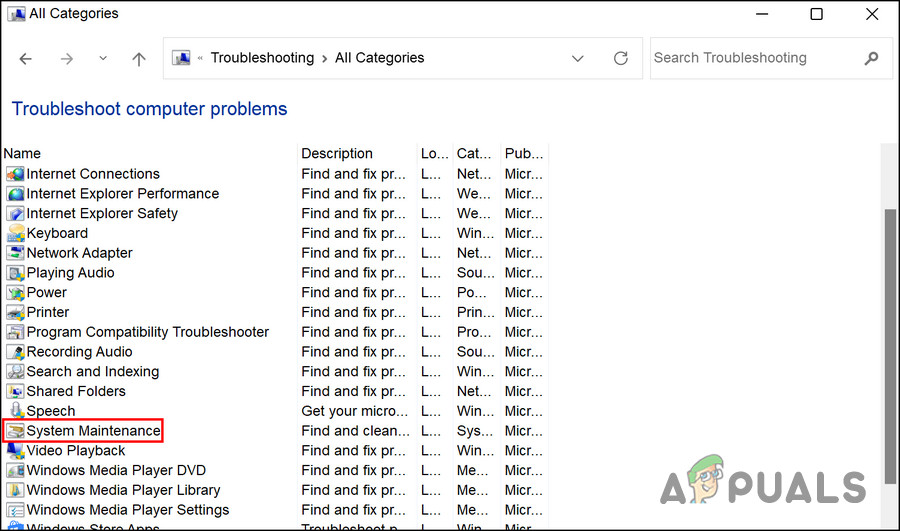Sort the list by Description column
900x531 pixels.
coord(337,153)
